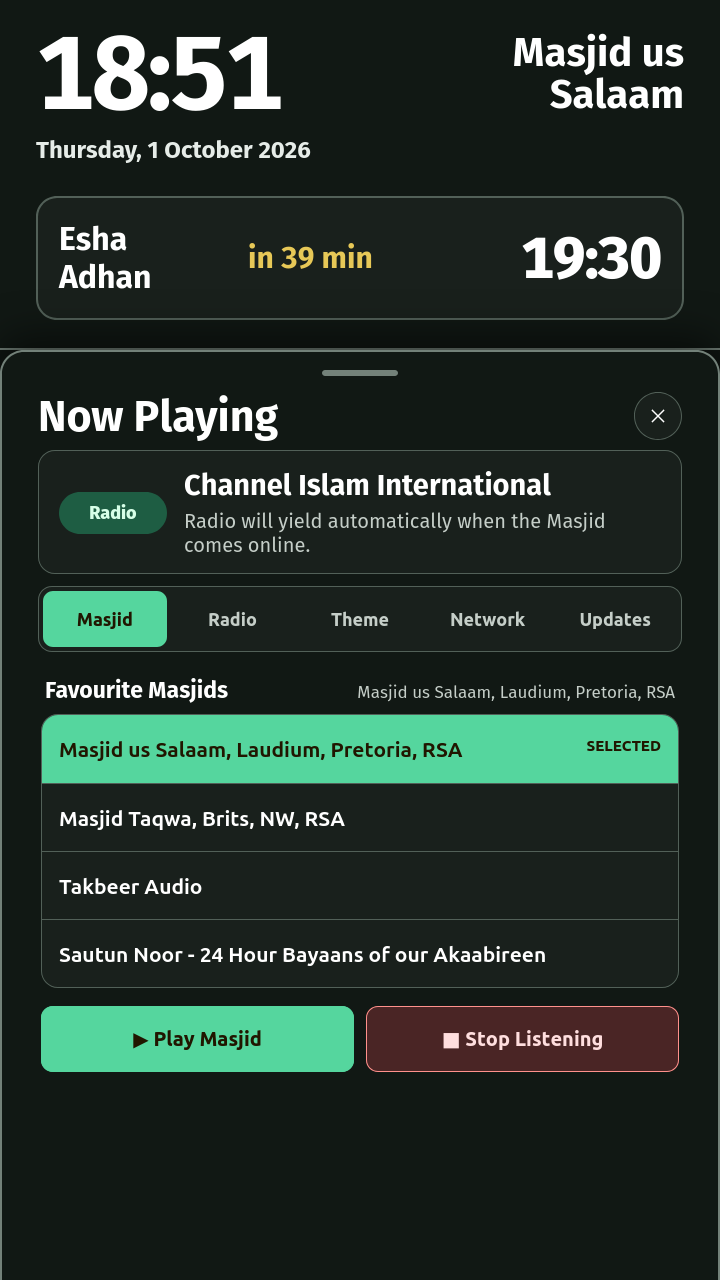Click the Channel Islam International title
This screenshot has height=1280, width=720.
[x=367, y=485]
